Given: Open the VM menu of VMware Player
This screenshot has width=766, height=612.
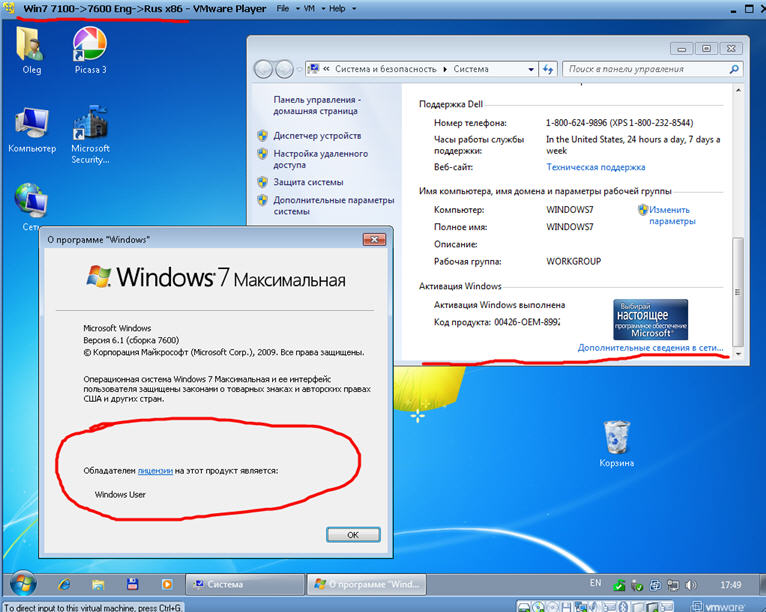Looking at the screenshot, I should coord(309,8).
